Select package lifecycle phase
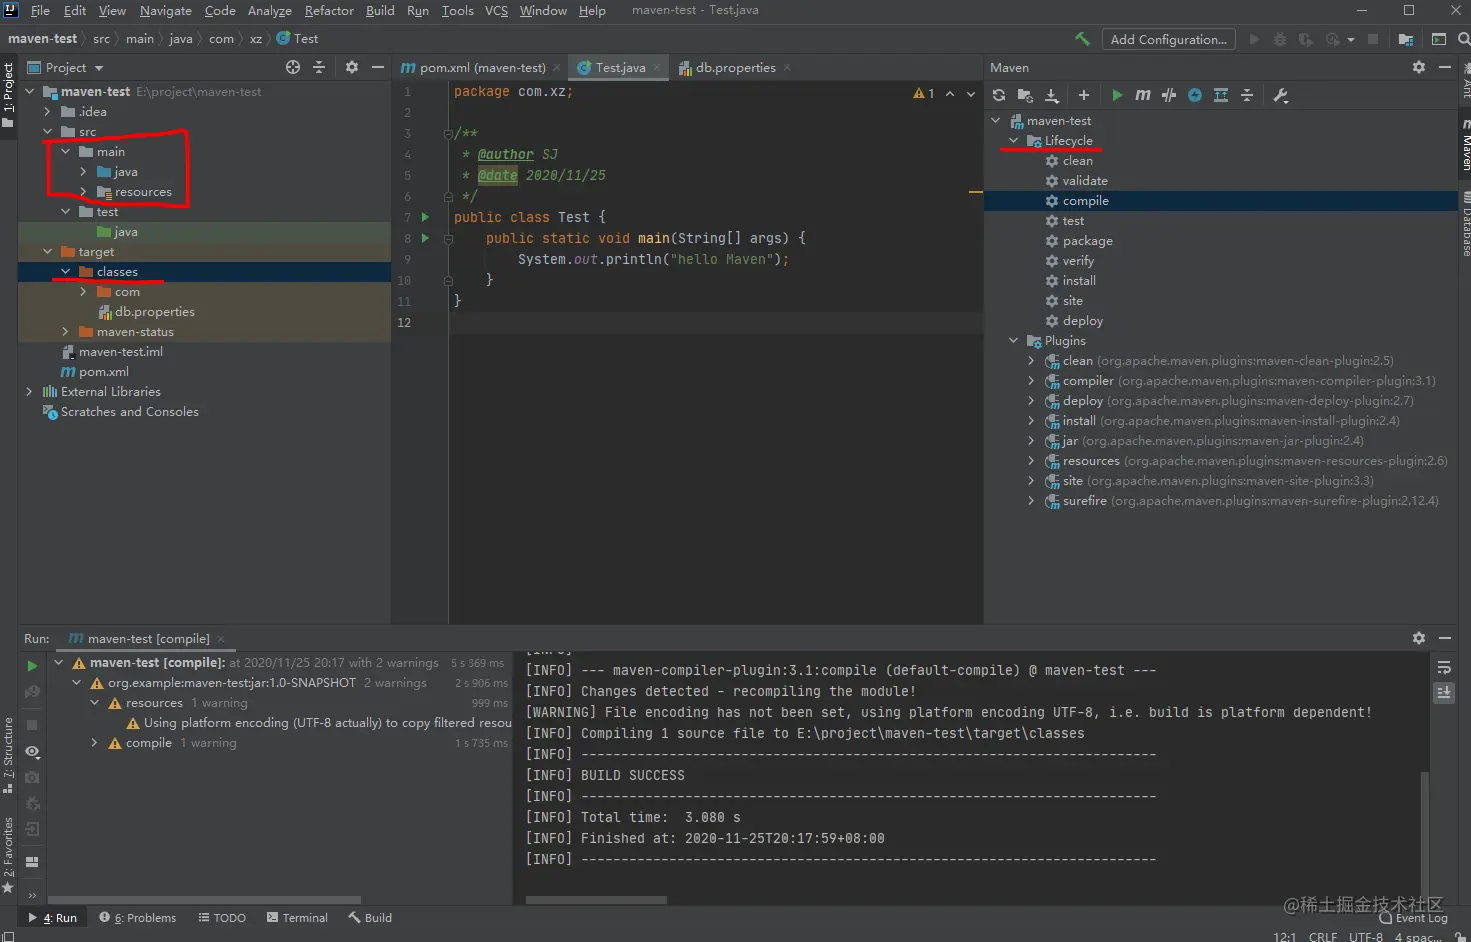 click(x=1087, y=240)
